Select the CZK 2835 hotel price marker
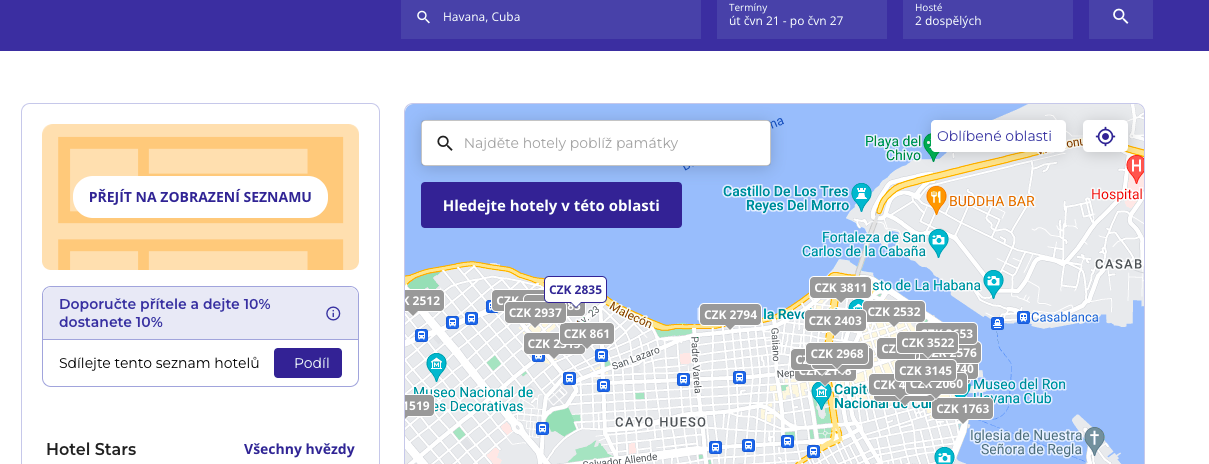Image resolution: width=1209 pixels, height=464 pixels. (x=575, y=290)
